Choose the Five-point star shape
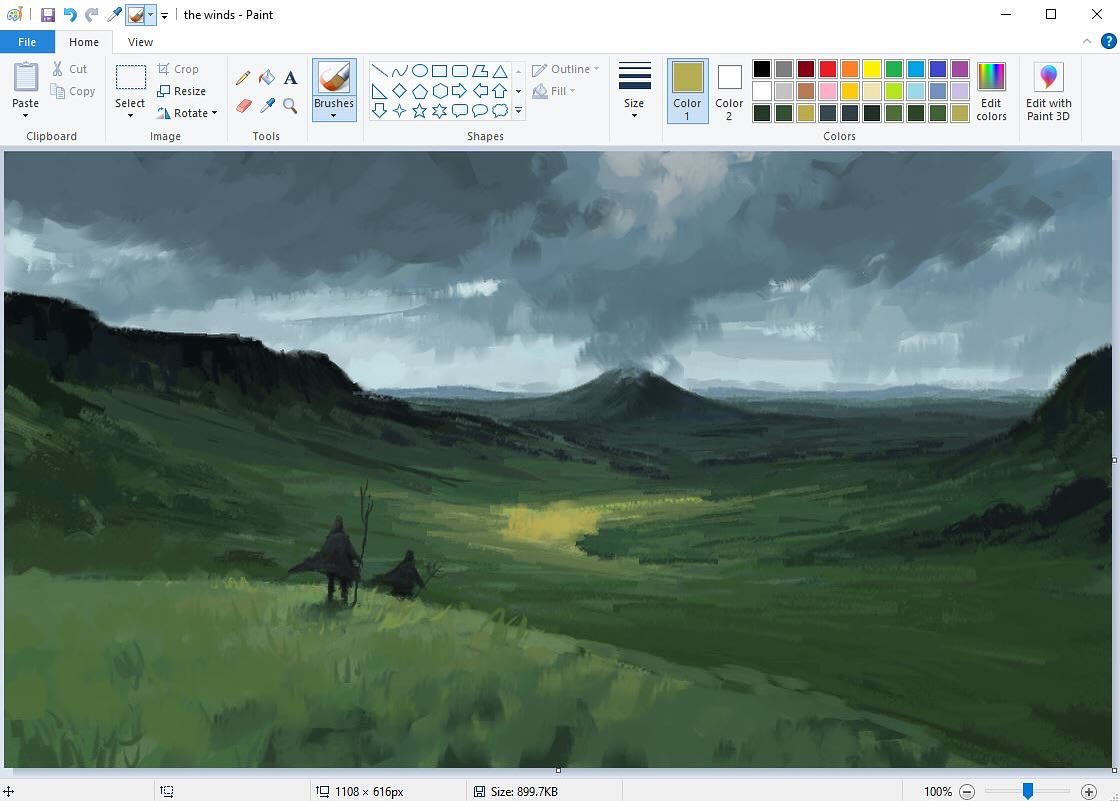Viewport: 1120px width, 801px height. 420,110
